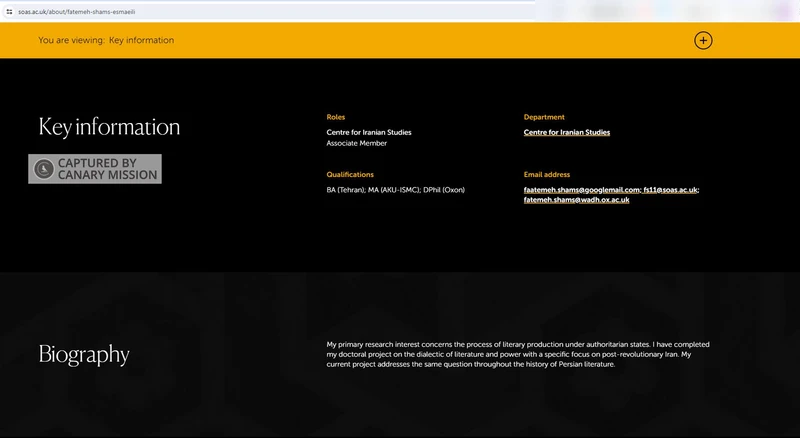Click the Roles label

click(336, 117)
